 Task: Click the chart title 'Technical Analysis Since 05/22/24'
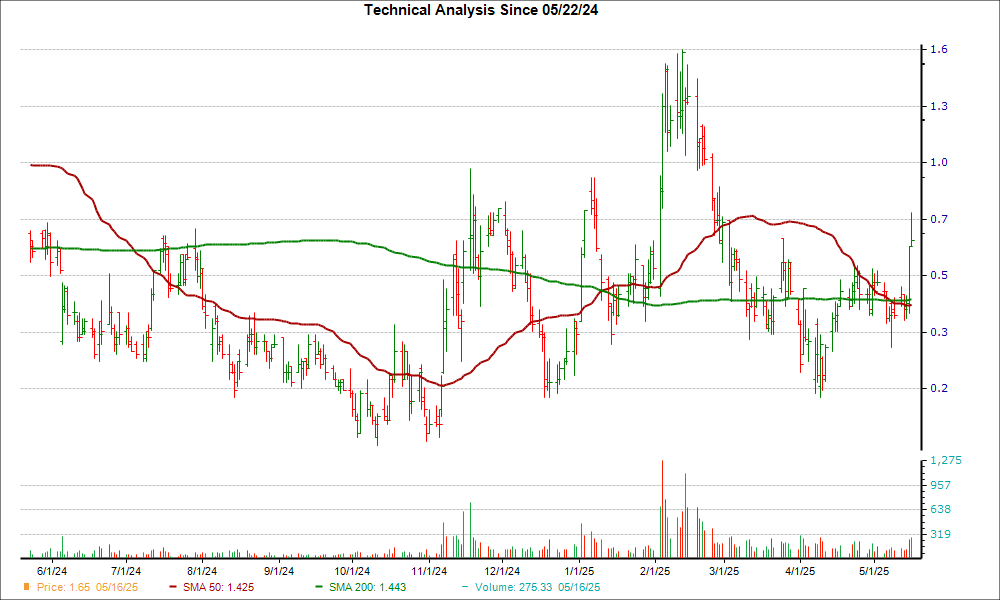tap(481, 10)
